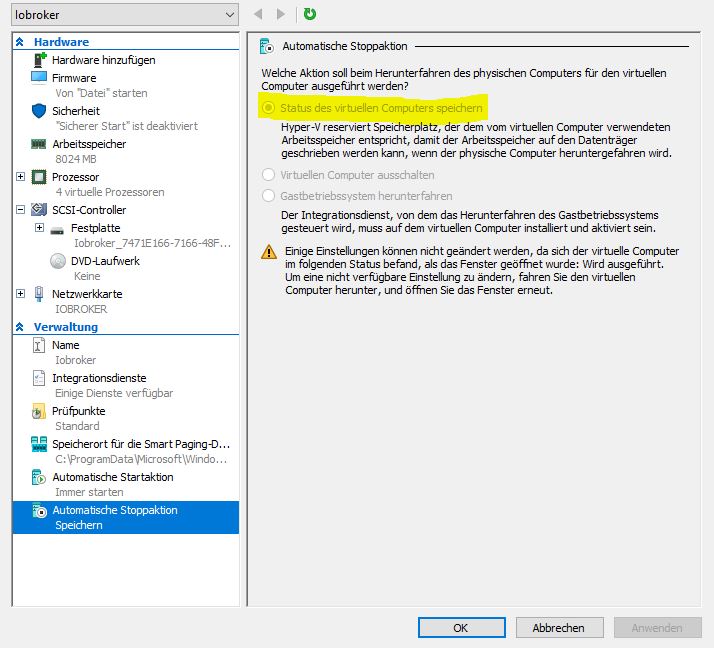Click the Sicherheit shield icon
Viewport: 714px width, 648px height.
(x=39, y=111)
